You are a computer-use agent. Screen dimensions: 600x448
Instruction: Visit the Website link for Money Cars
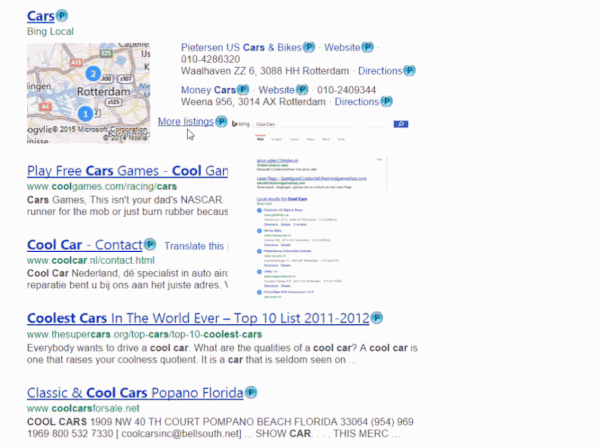pyautogui.click(x=276, y=90)
